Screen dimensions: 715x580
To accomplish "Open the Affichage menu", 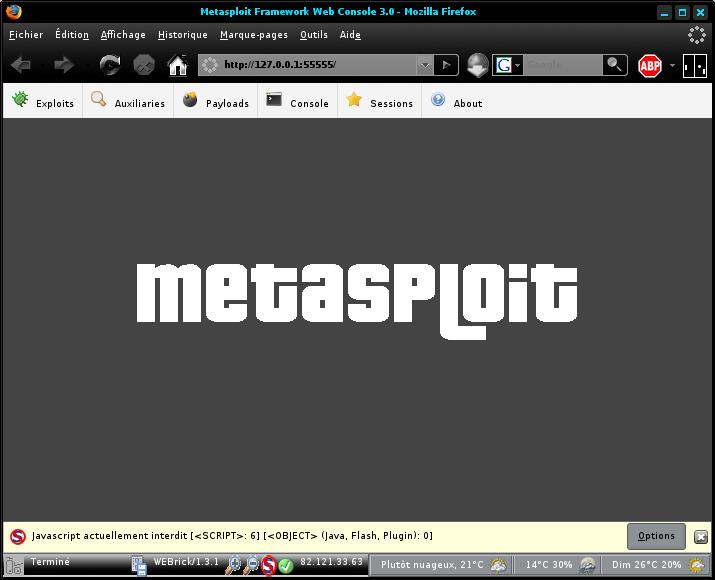I will point(123,35).
